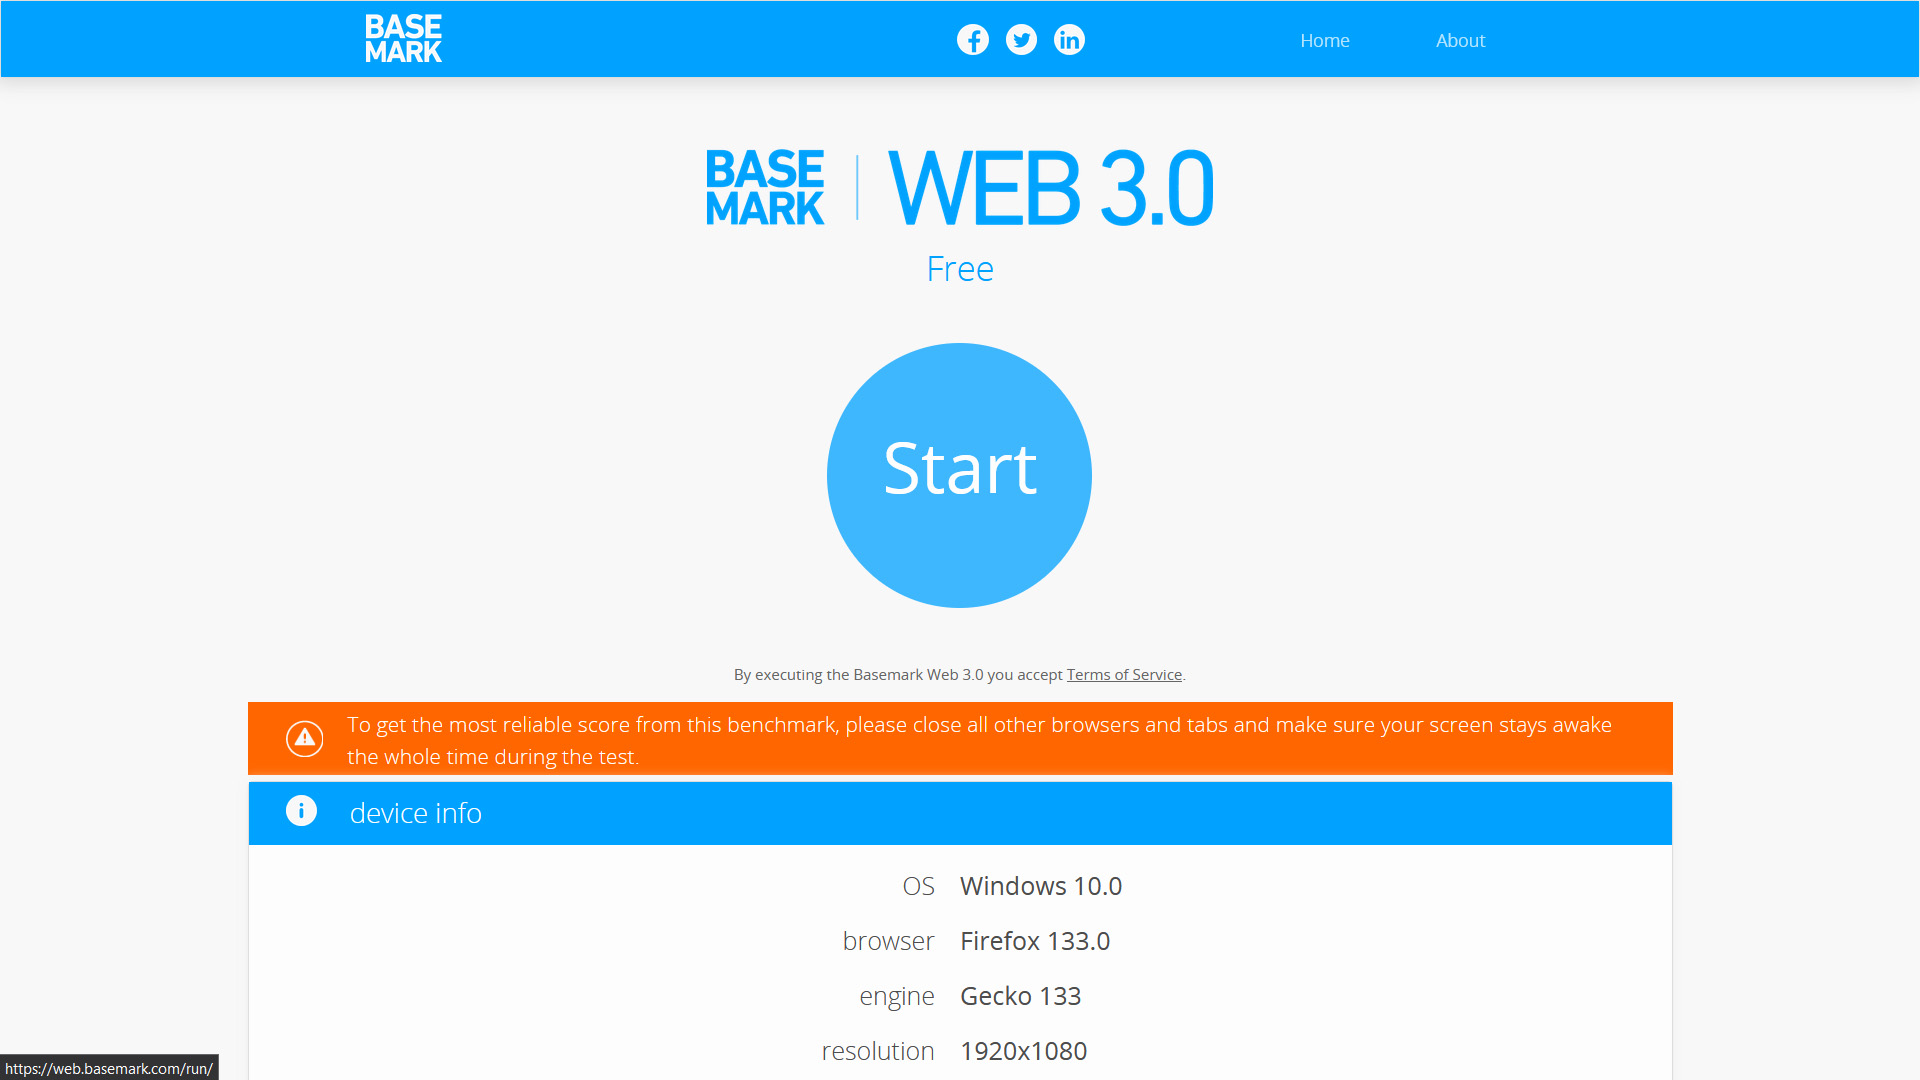Click the warning triangle icon
Viewport: 1920px width, 1080px height.
(x=305, y=739)
